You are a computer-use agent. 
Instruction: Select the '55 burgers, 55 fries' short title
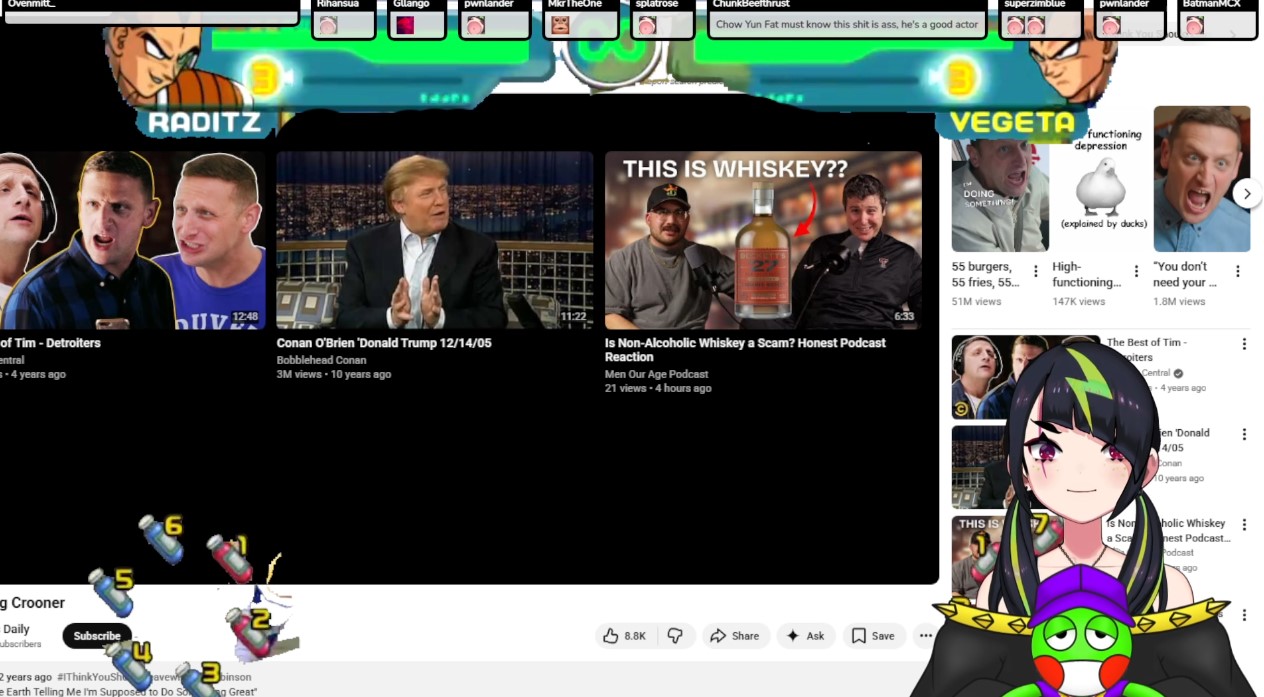pyautogui.click(x=986, y=274)
